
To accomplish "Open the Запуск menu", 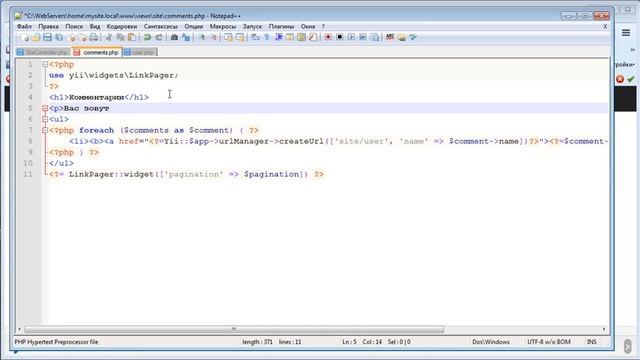I will [x=252, y=27].
